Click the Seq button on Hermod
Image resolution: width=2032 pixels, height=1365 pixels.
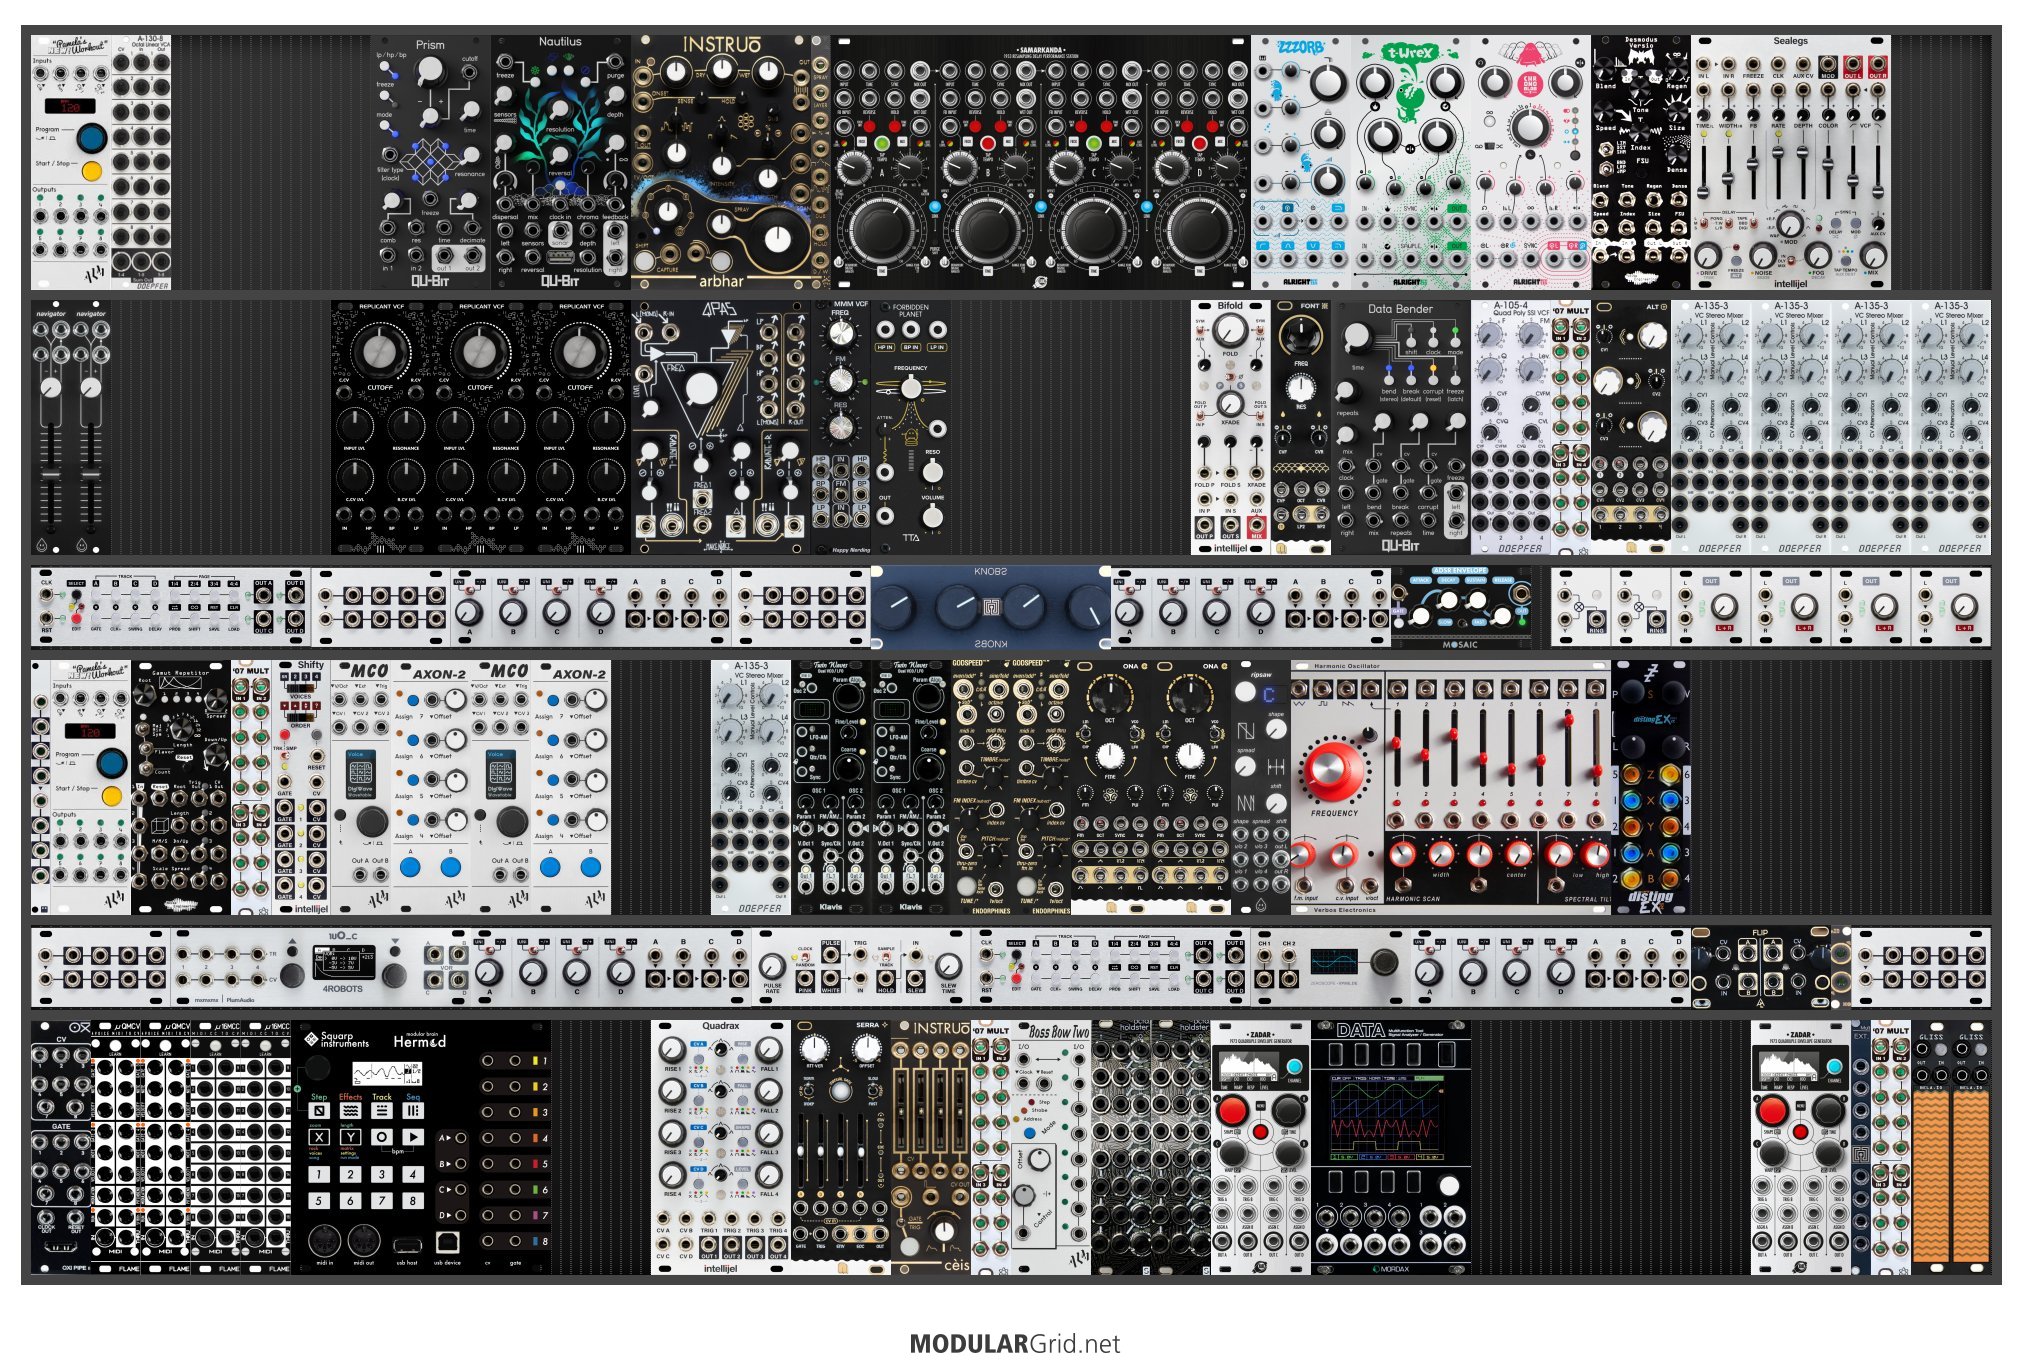pyautogui.click(x=413, y=1111)
